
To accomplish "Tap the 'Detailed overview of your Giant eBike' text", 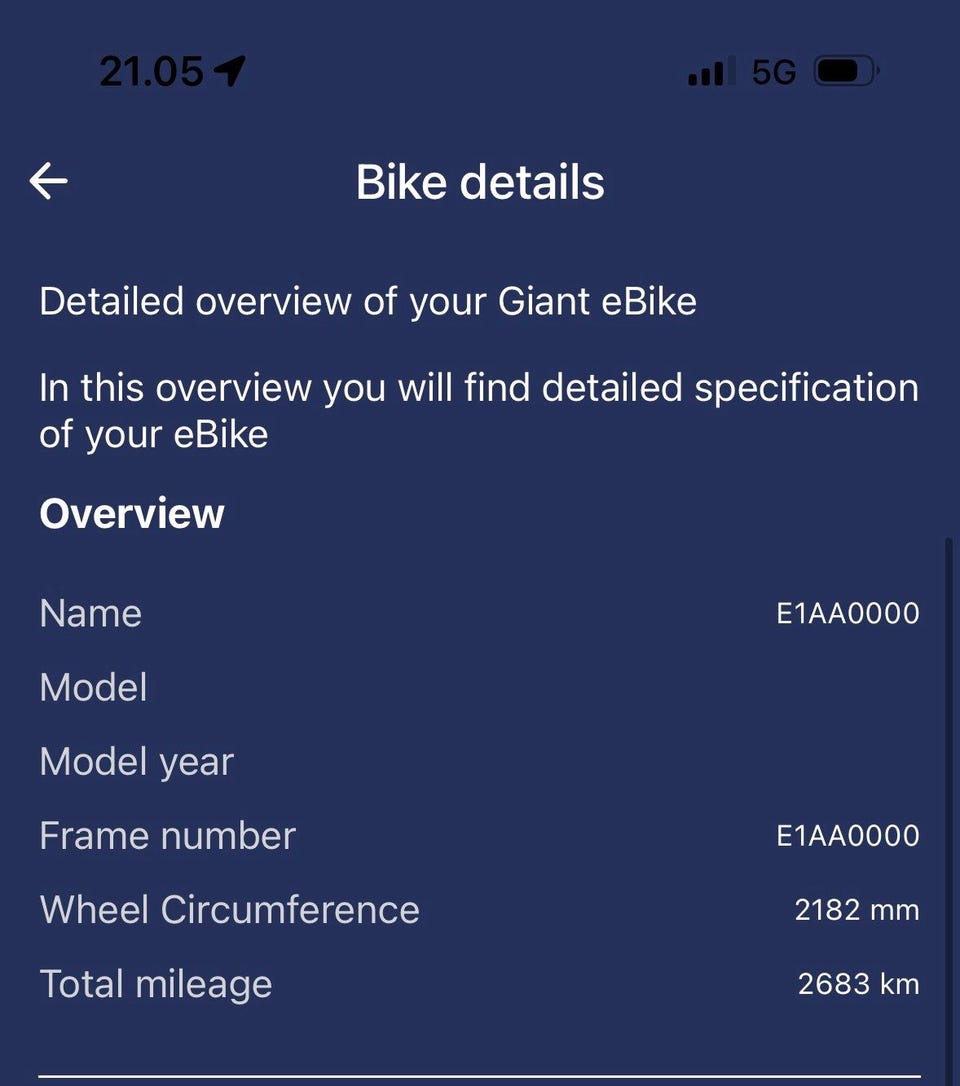I will (368, 301).
